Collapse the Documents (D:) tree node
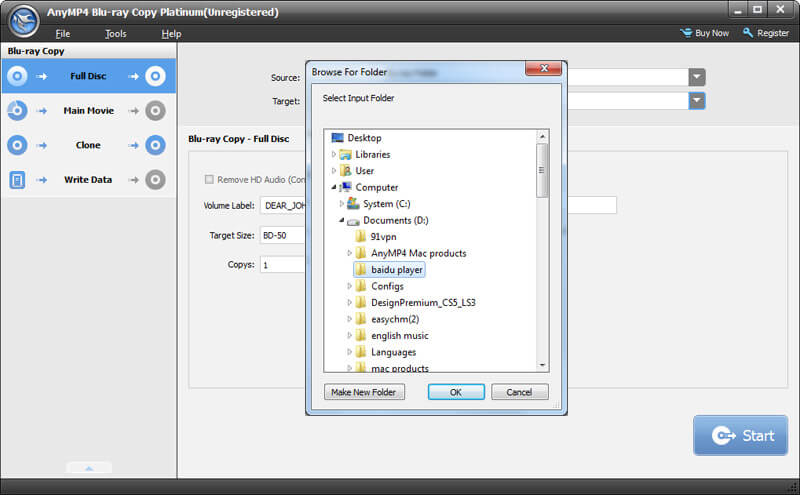This screenshot has height=495, width=800. tap(342, 220)
